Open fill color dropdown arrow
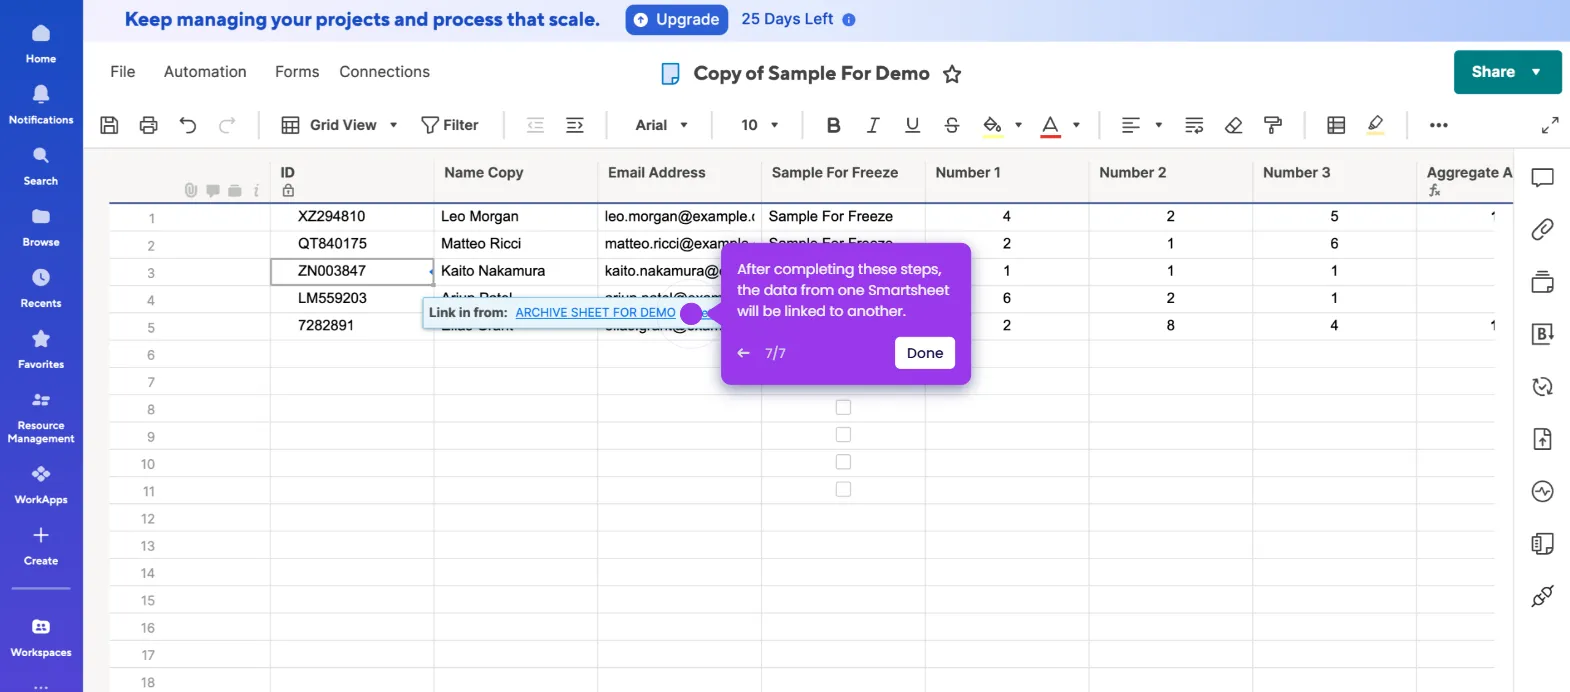The height and width of the screenshot is (692, 1570). 1018,125
